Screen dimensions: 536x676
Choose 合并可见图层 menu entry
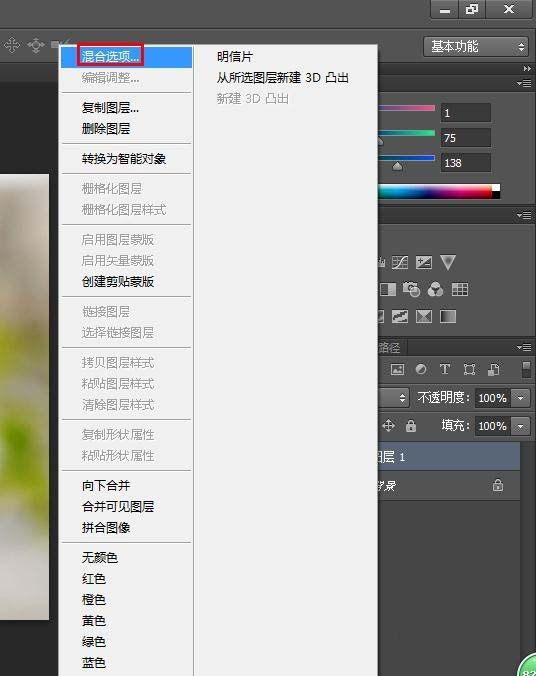tap(126, 507)
